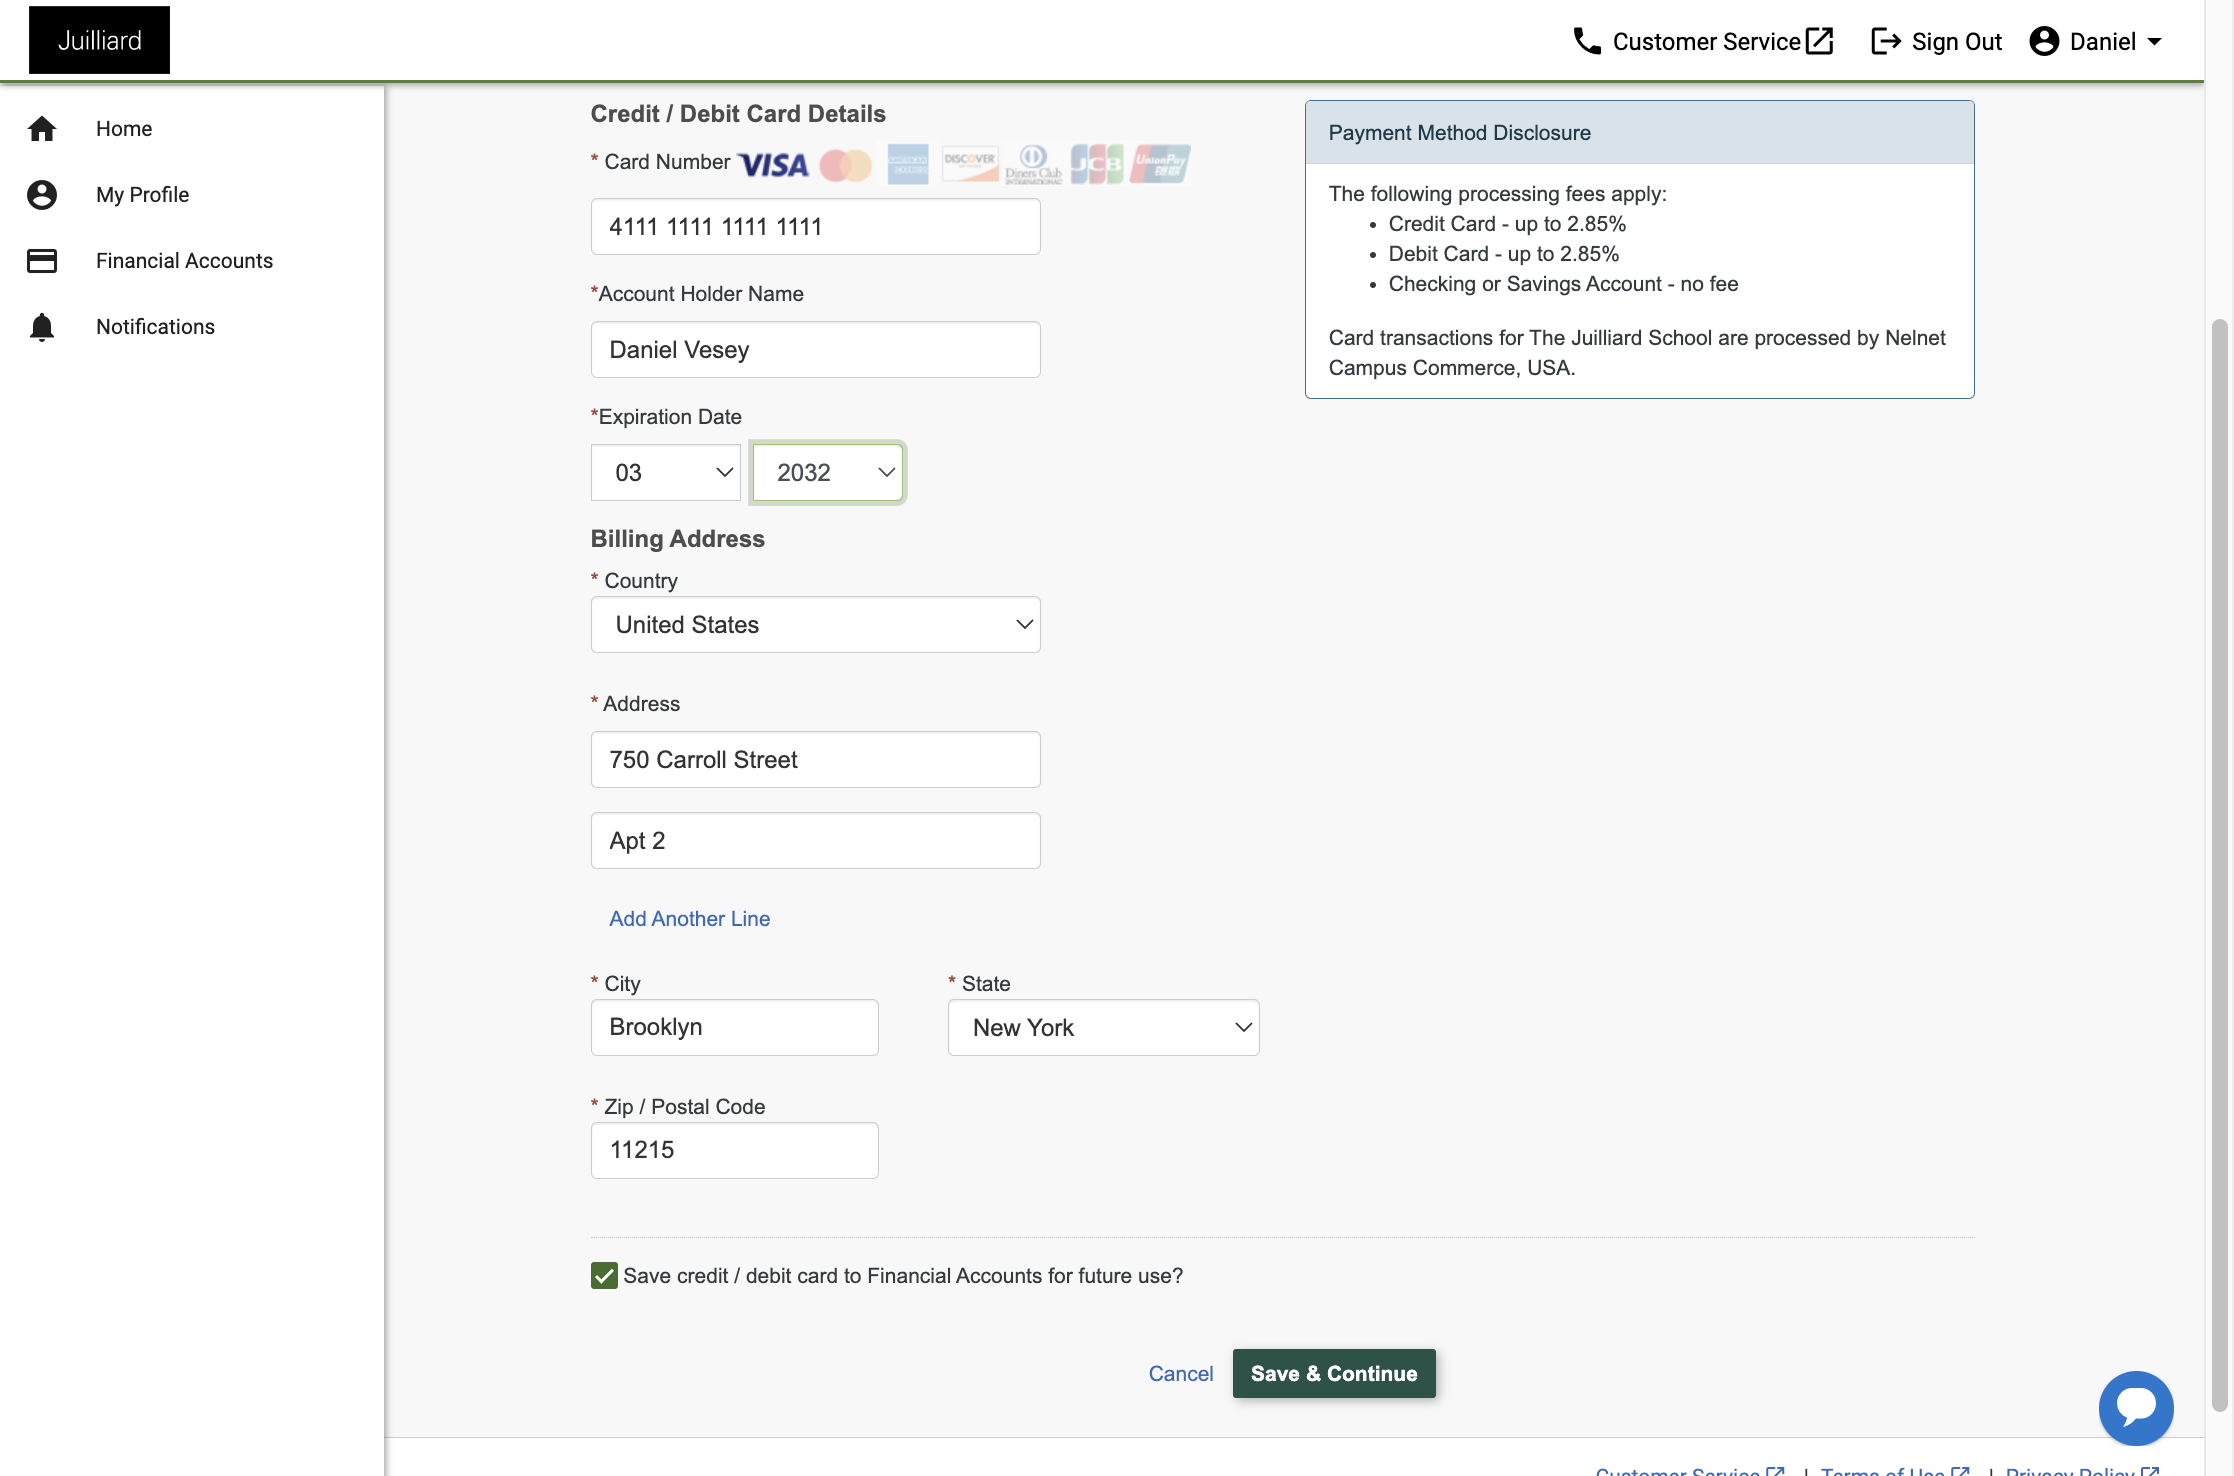Click the Financial Accounts card icon

tap(42, 261)
